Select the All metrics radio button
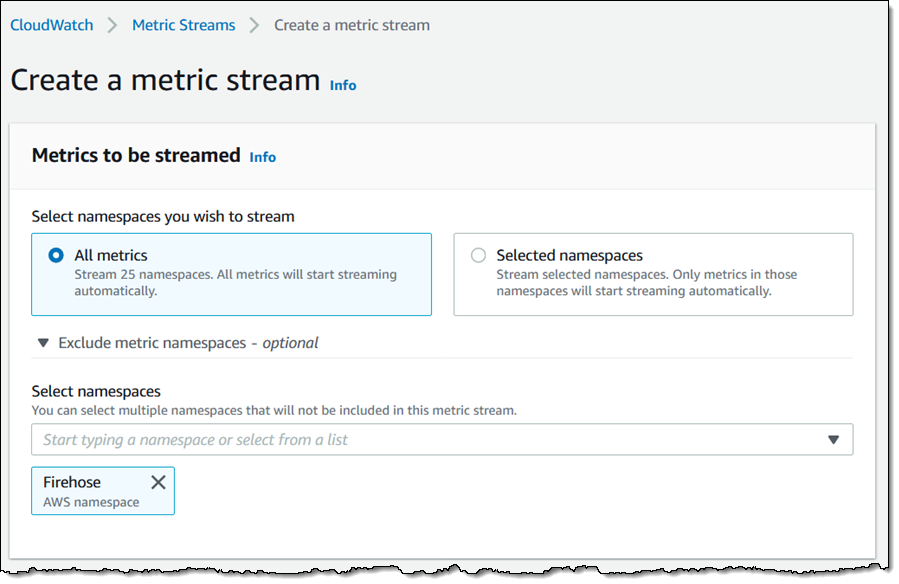This screenshot has width=899, height=584. pyautogui.click(x=56, y=256)
